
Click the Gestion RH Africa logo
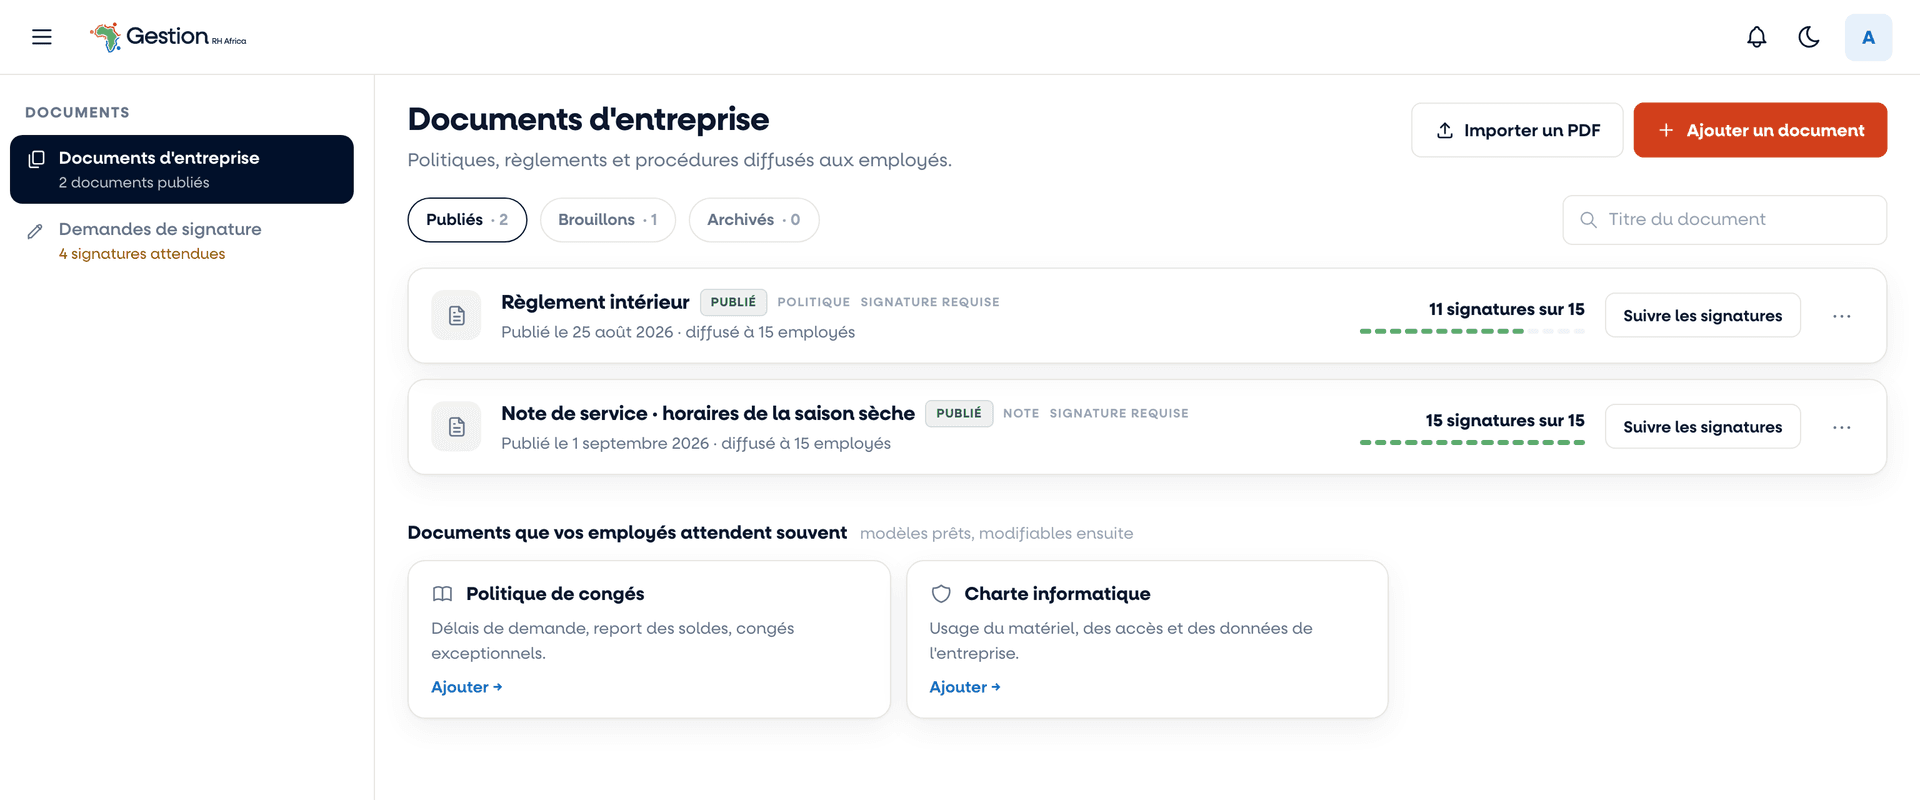pos(168,37)
